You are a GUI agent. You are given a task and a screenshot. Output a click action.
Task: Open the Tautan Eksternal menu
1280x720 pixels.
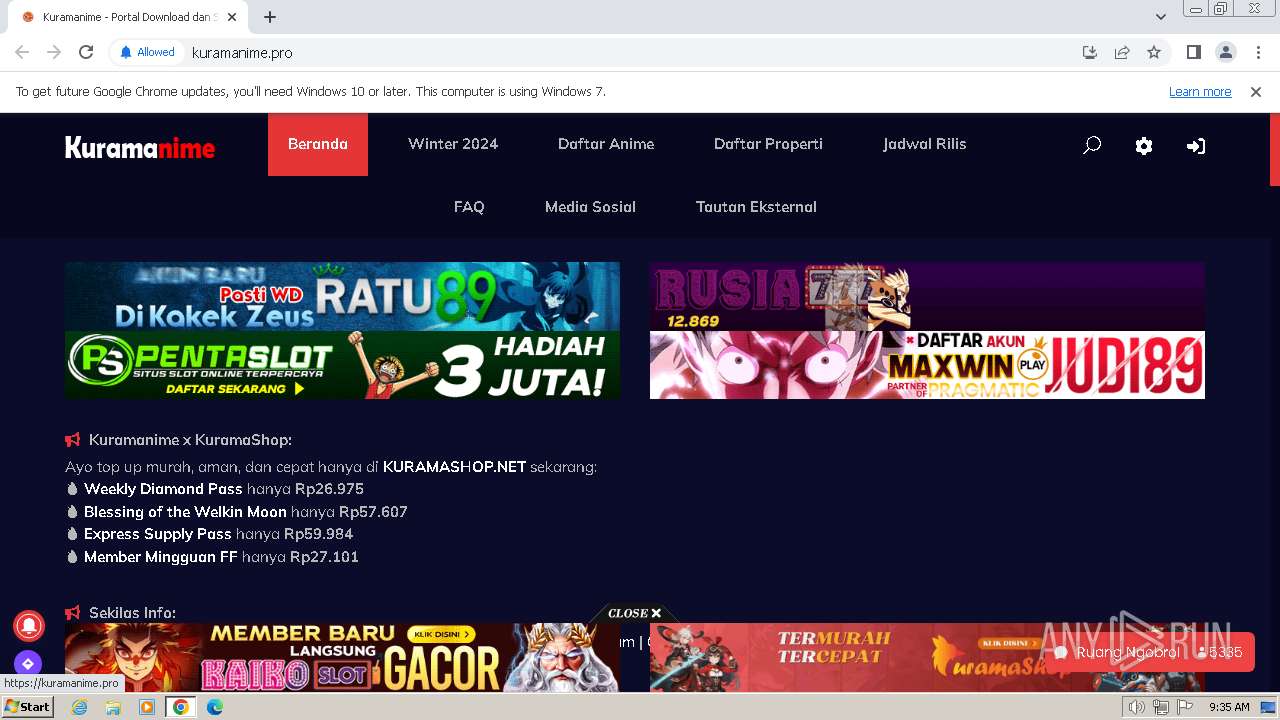coord(756,207)
